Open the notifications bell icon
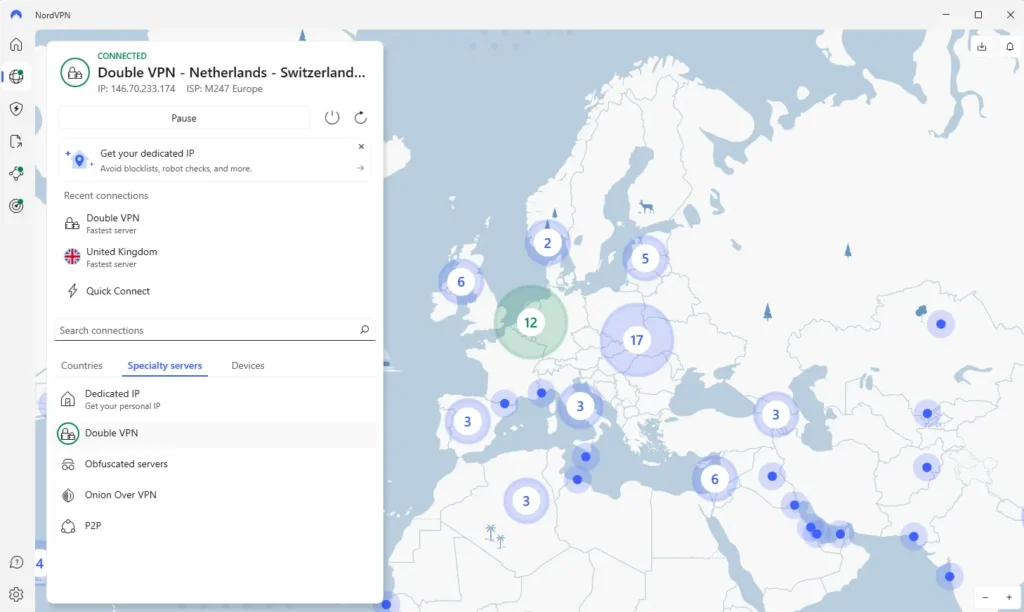The image size is (1024, 612). (1009, 47)
